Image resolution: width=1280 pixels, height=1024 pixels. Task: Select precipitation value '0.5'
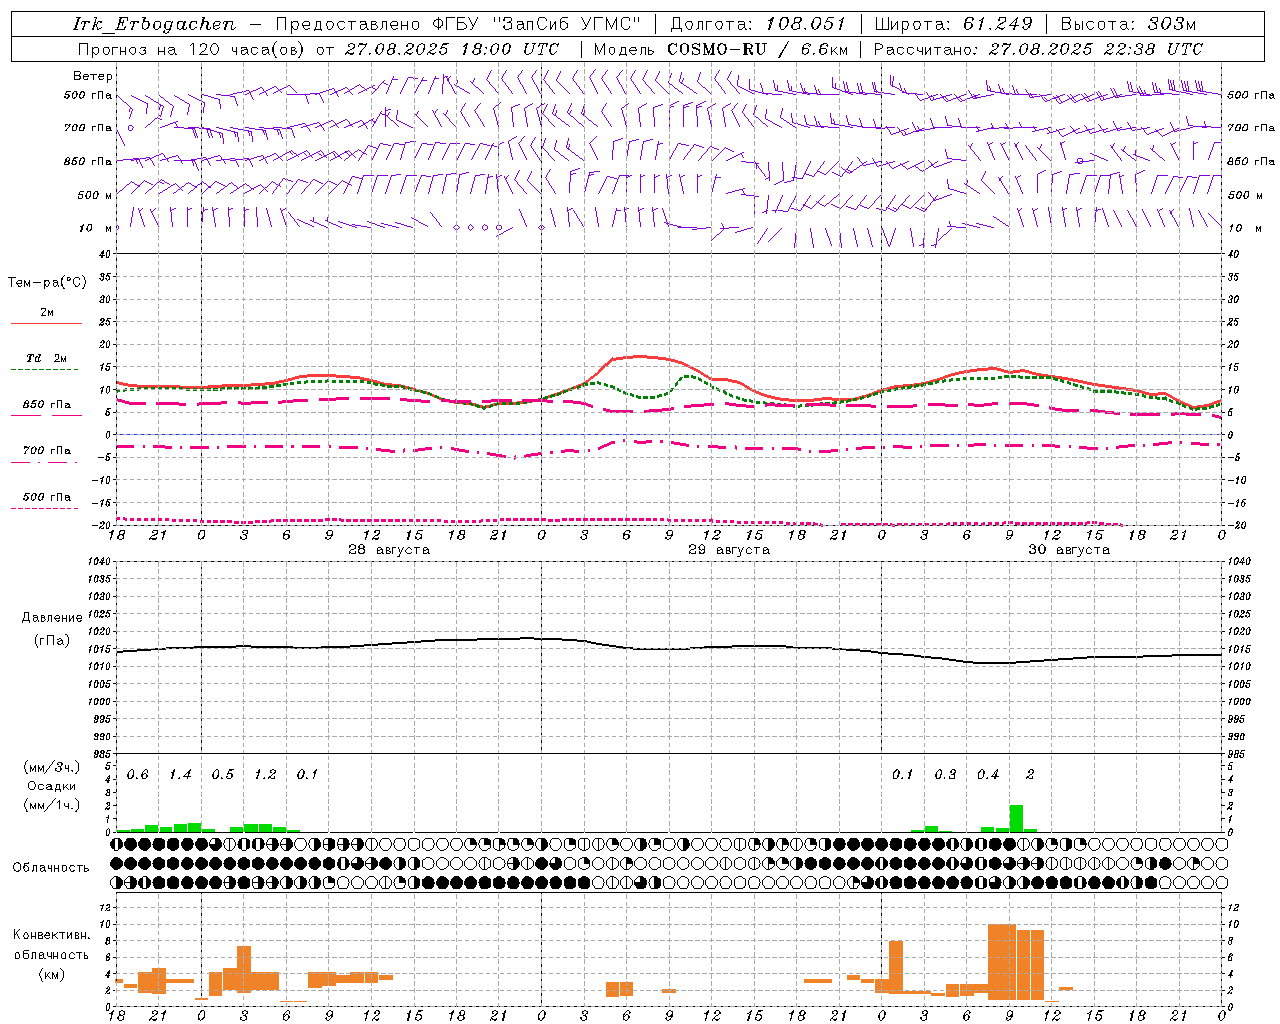[x=223, y=775]
